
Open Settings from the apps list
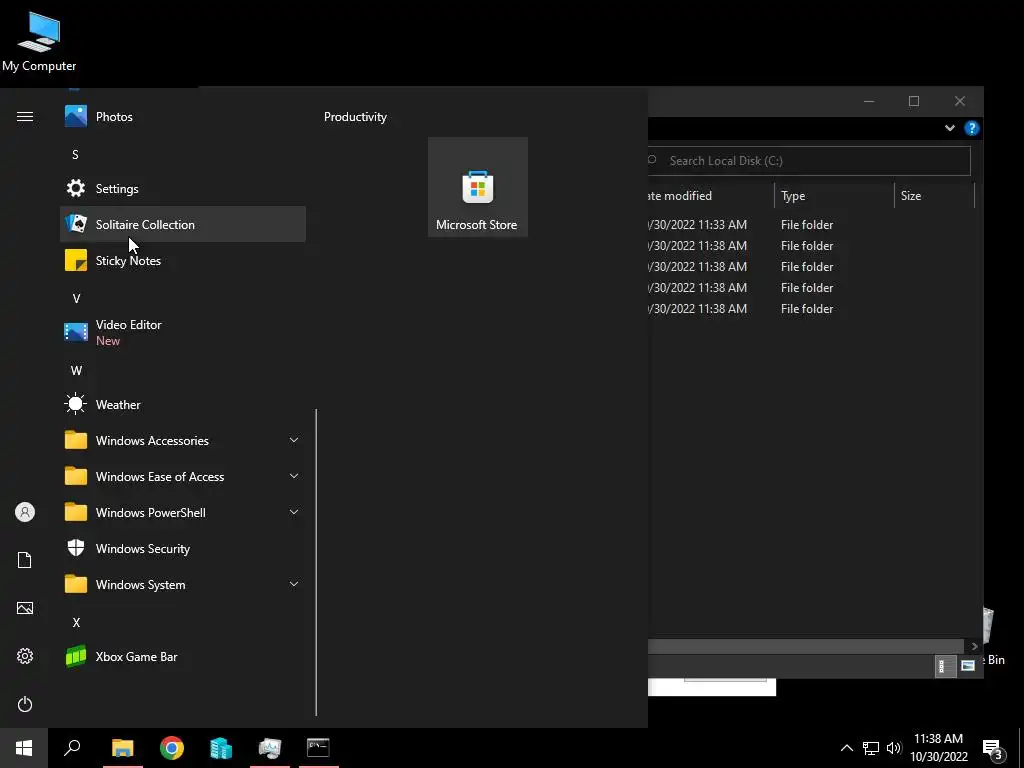(x=182, y=189)
